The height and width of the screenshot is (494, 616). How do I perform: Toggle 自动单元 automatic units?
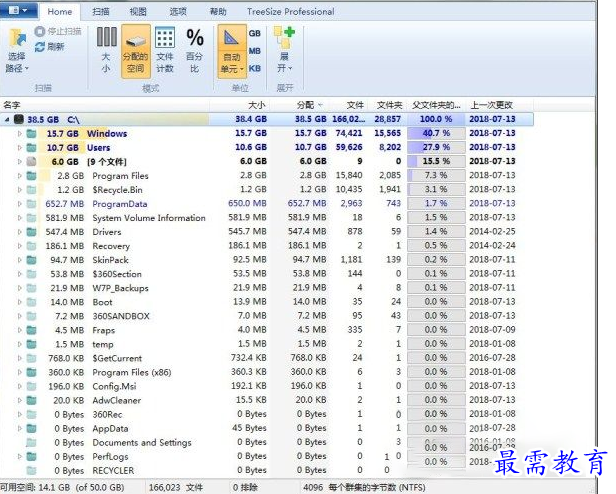pyautogui.click(x=232, y=51)
